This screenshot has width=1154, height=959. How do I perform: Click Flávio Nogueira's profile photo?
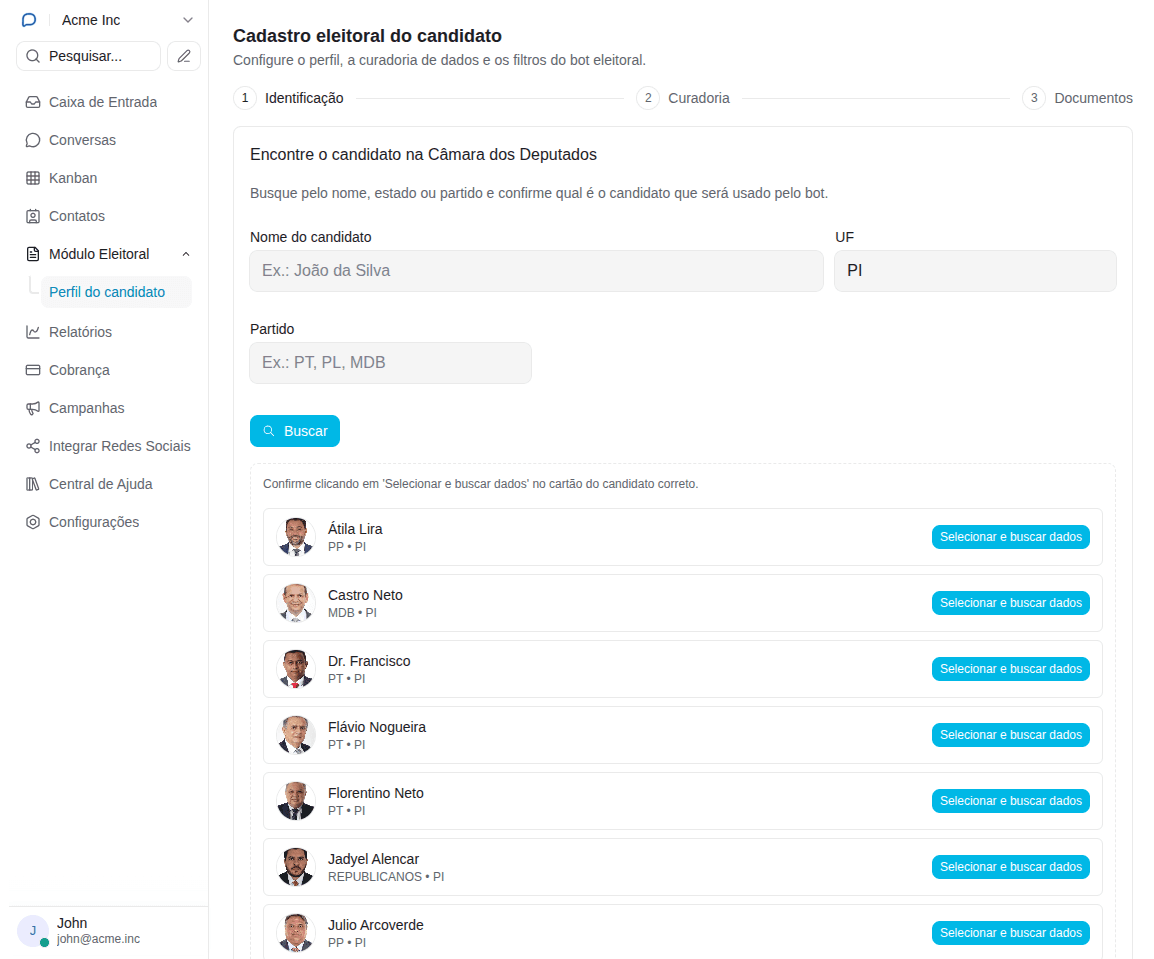296,735
